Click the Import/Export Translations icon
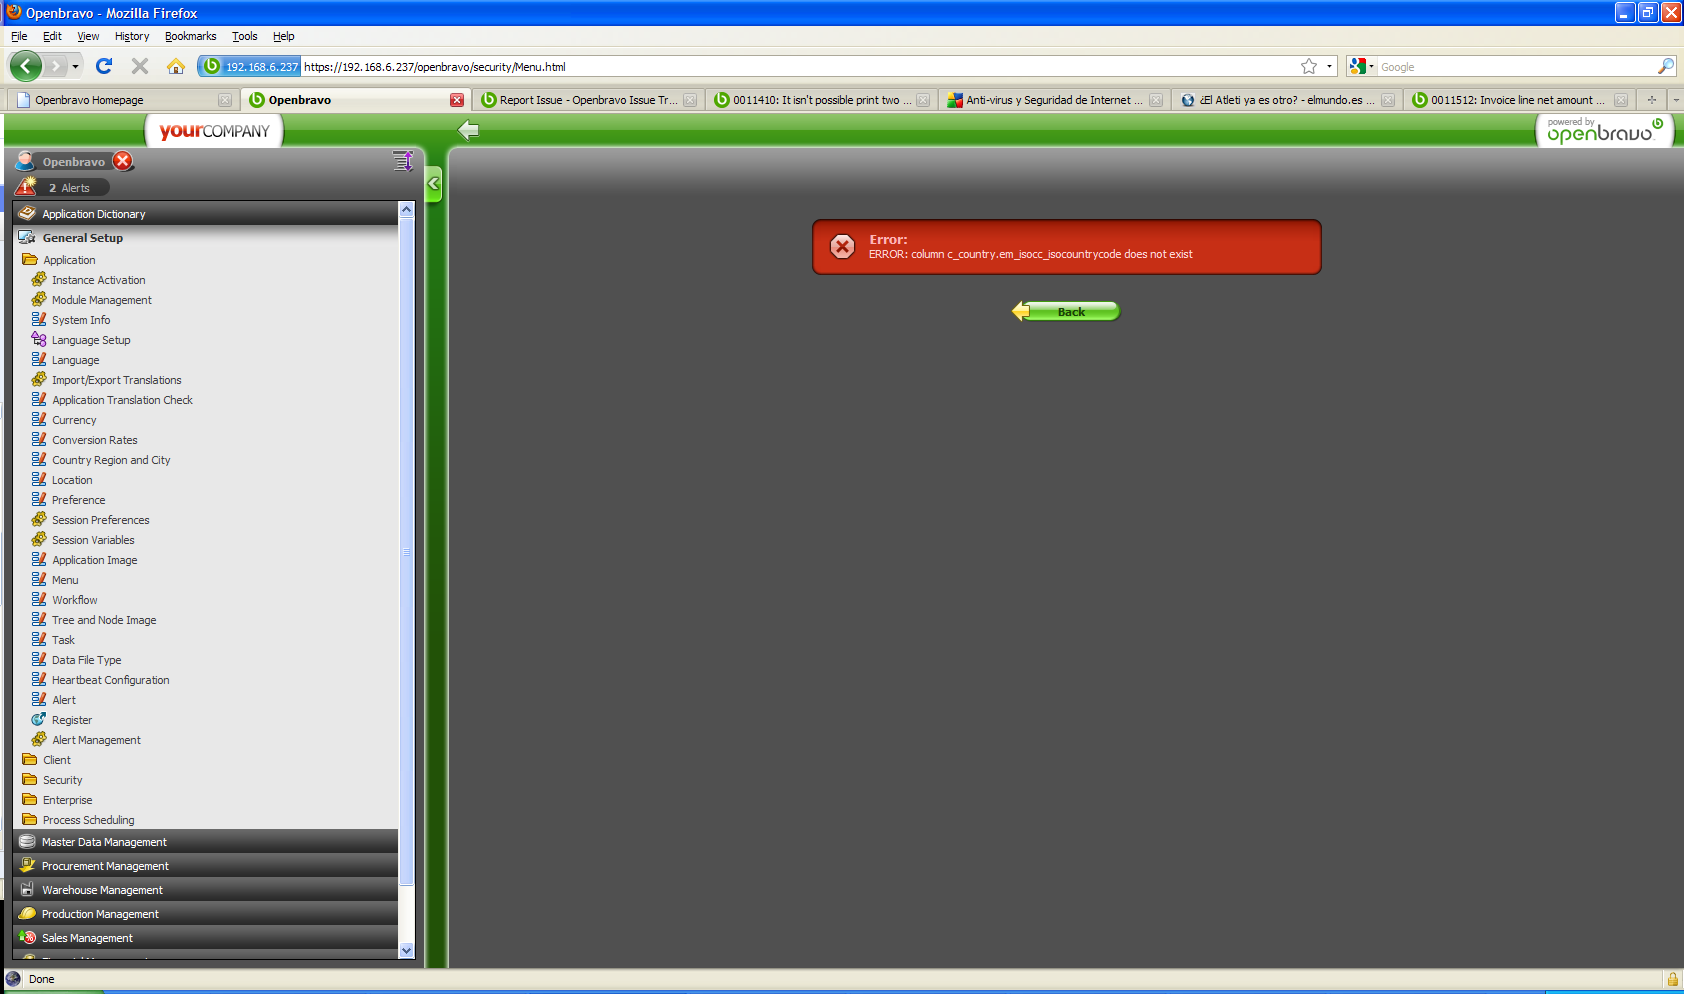 (39, 379)
